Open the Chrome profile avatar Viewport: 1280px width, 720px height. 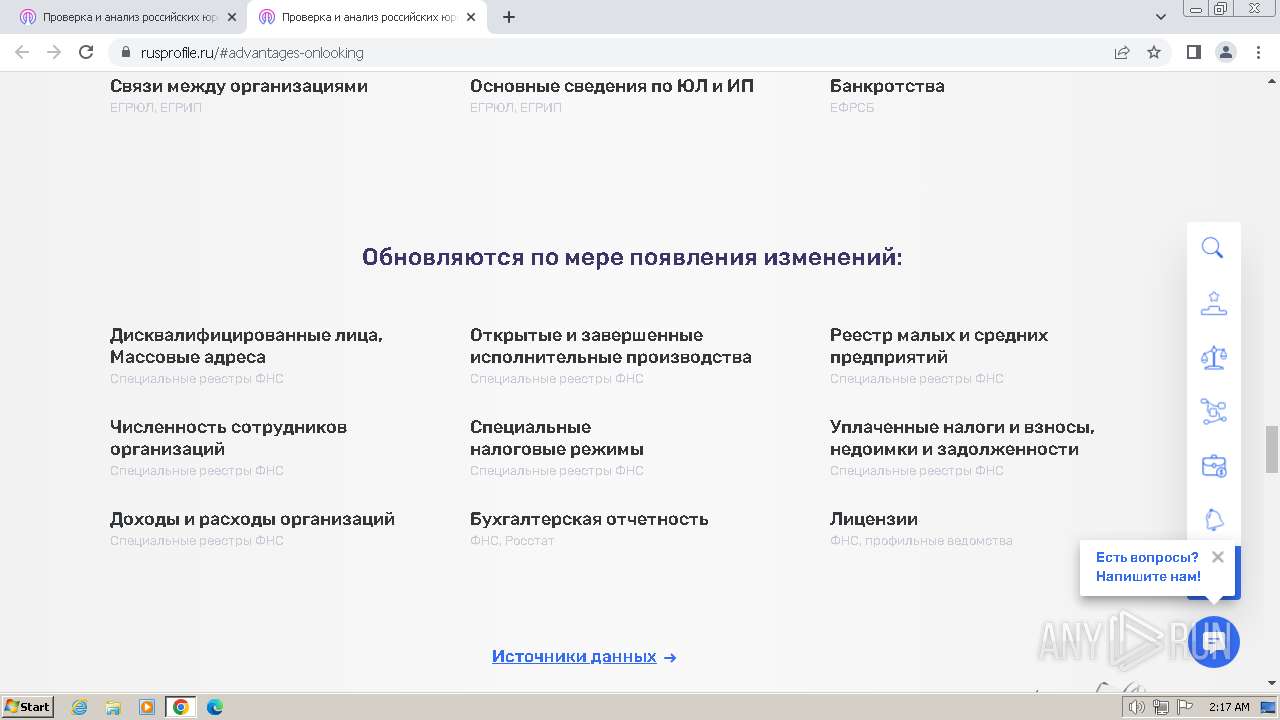[1226, 52]
